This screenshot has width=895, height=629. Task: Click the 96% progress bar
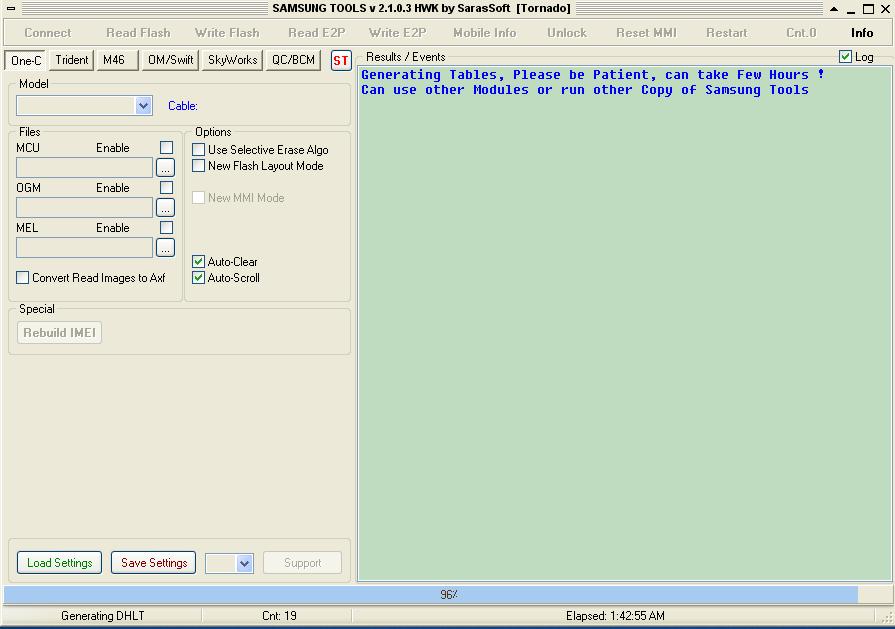(448, 594)
